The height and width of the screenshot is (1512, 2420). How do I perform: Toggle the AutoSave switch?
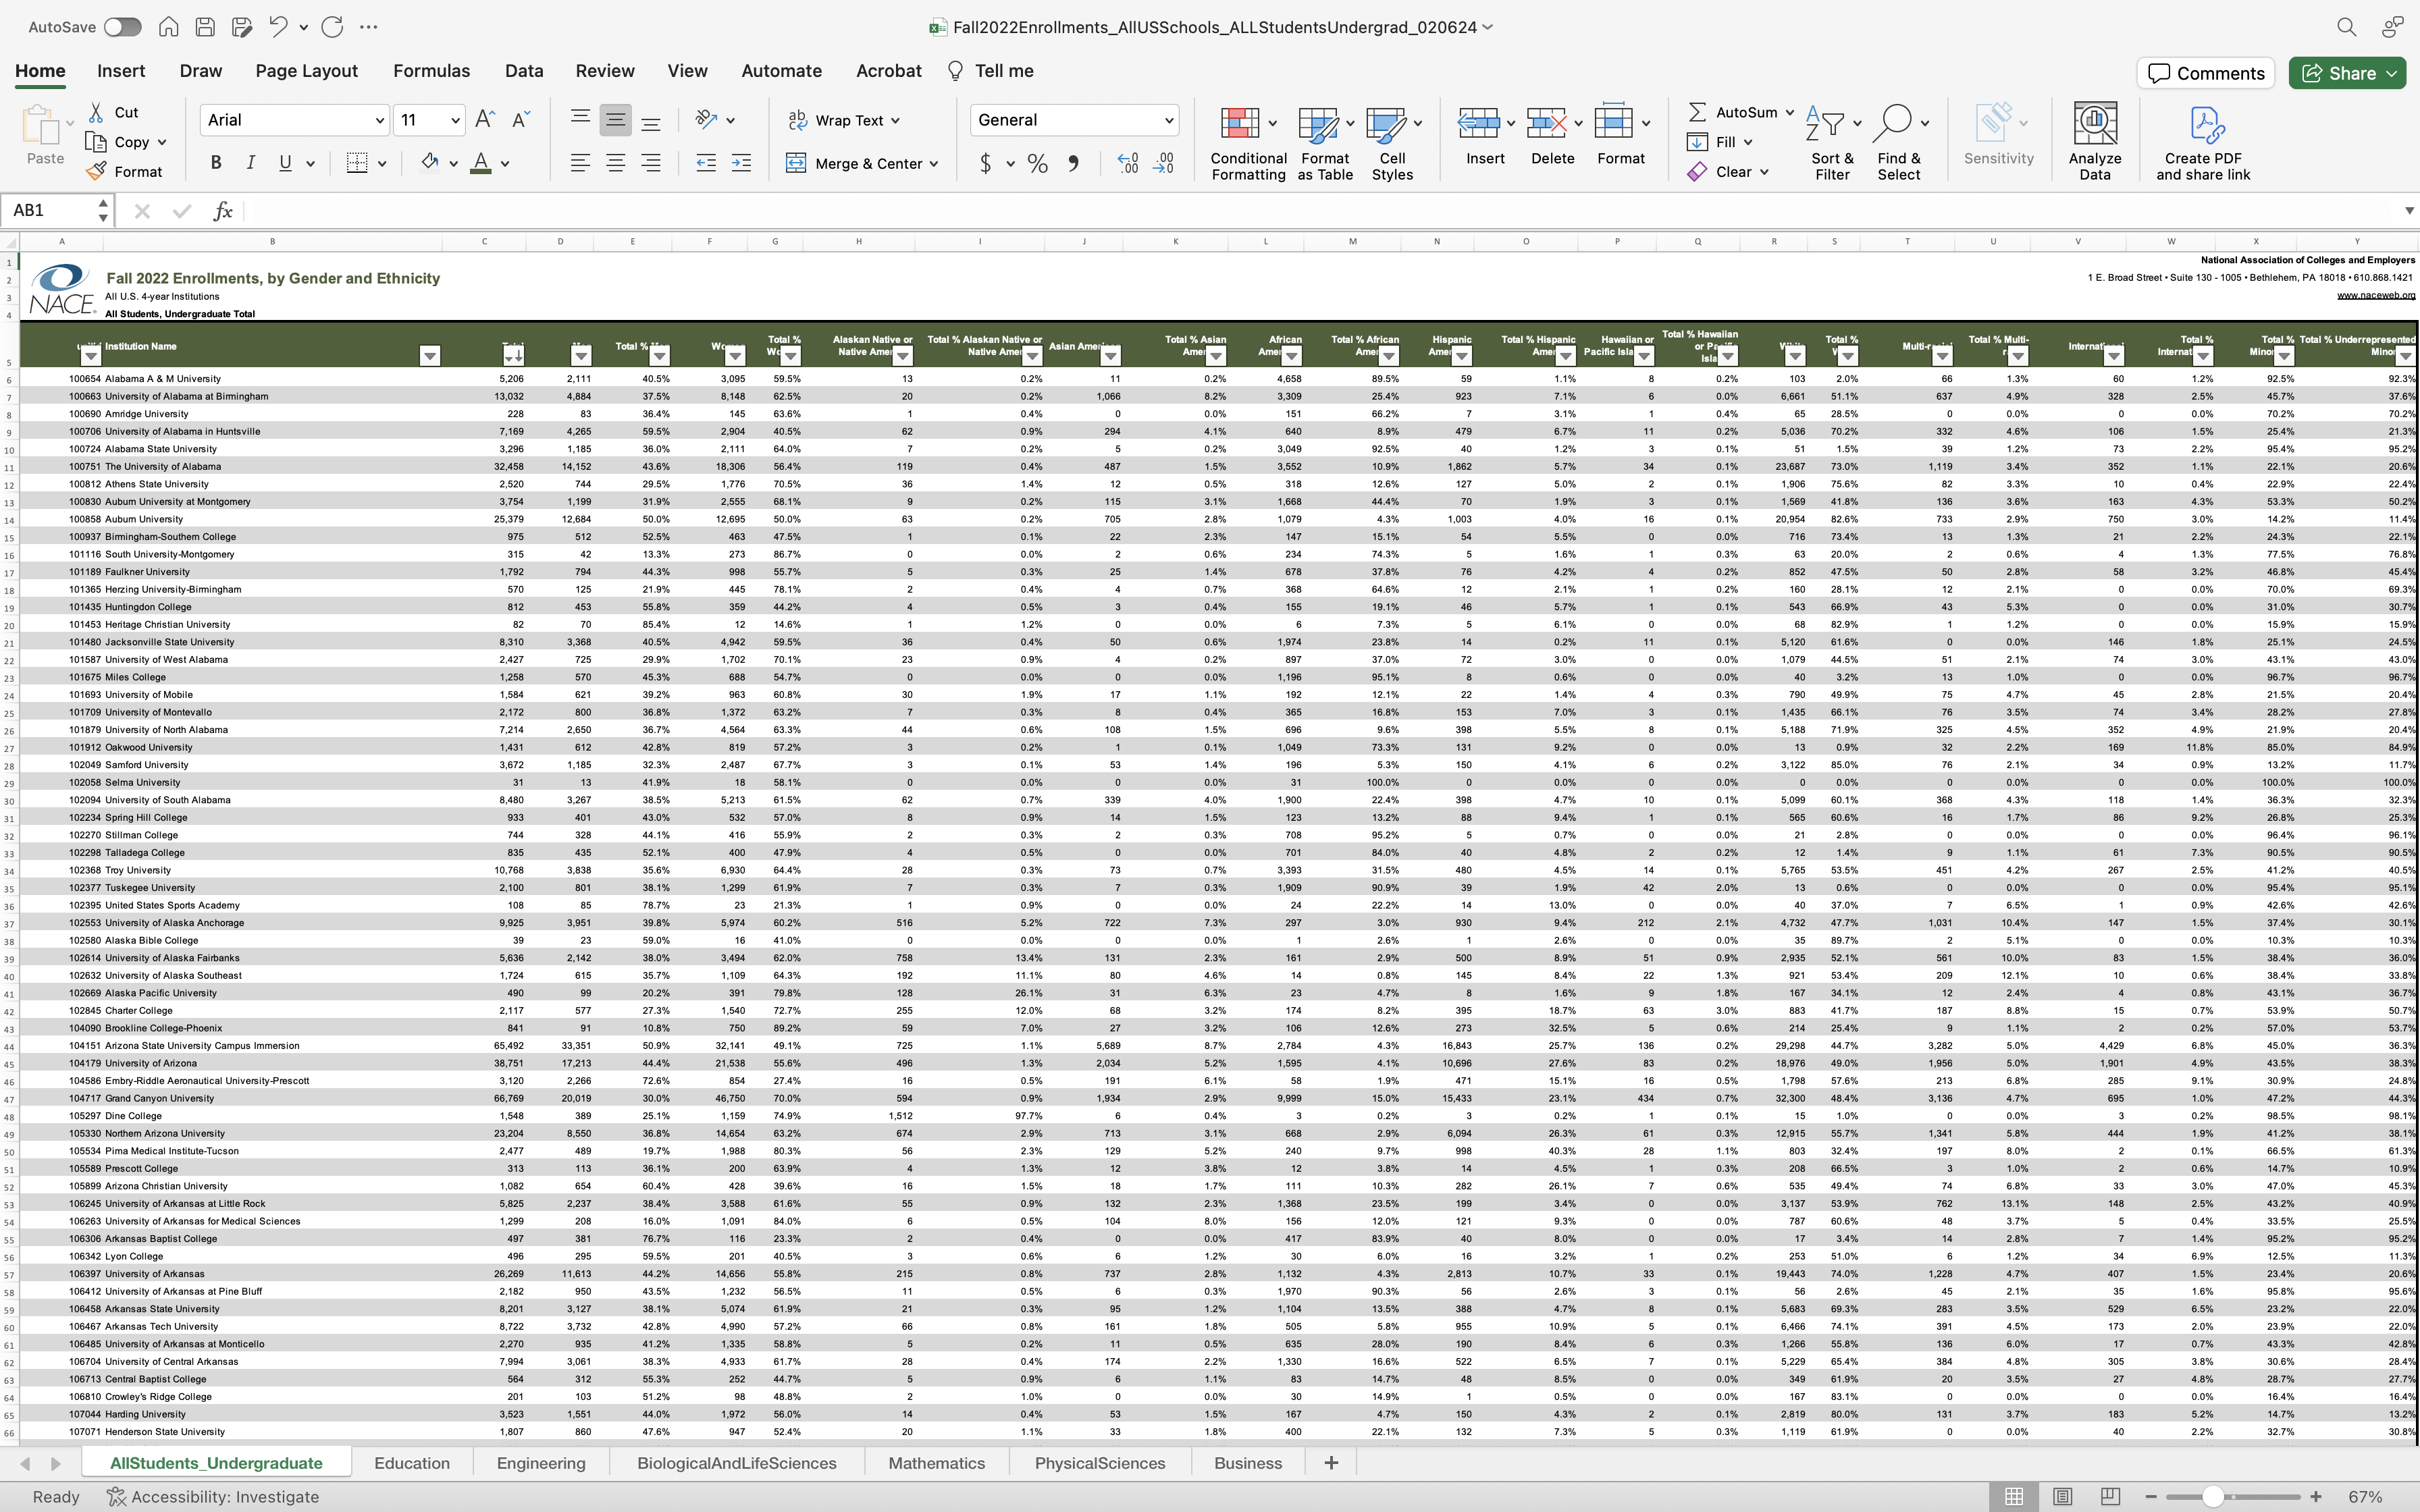point(122,27)
